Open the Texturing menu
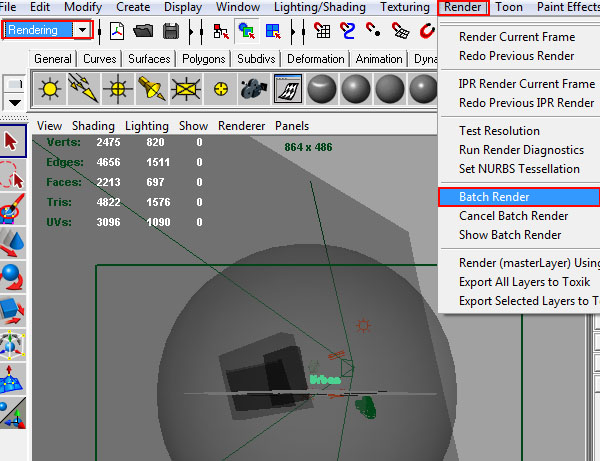Image resolution: width=600 pixels, height=461 pixels. pyautogui.click(x=405, y=7)
